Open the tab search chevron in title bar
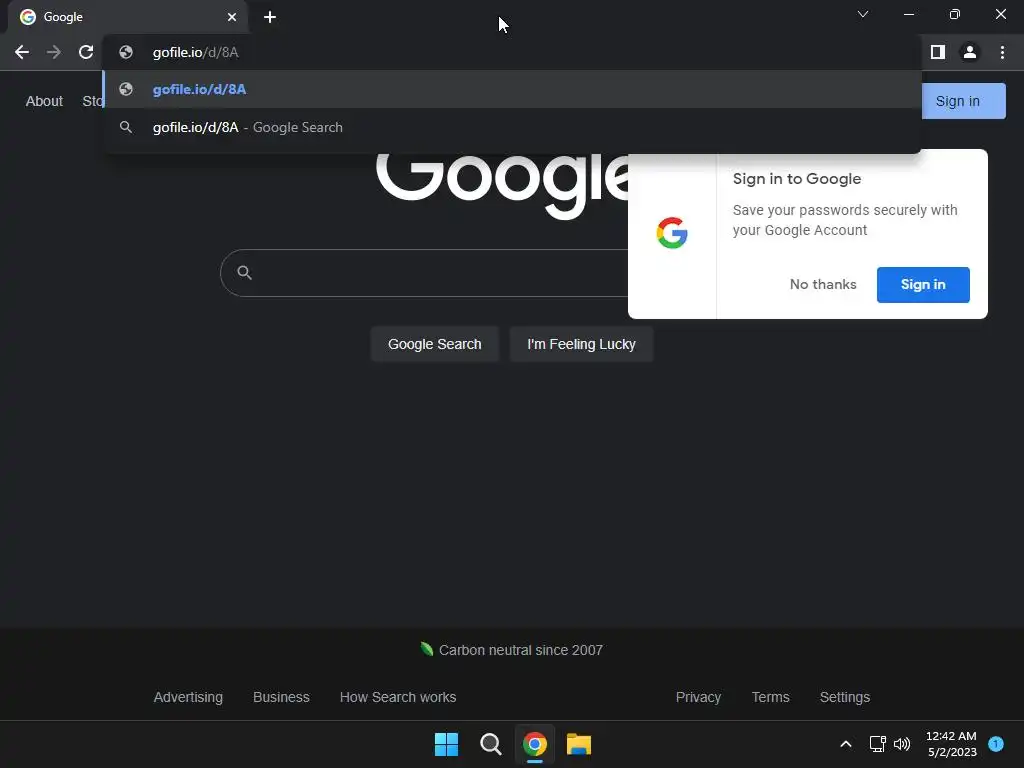 tap(863, 14)
